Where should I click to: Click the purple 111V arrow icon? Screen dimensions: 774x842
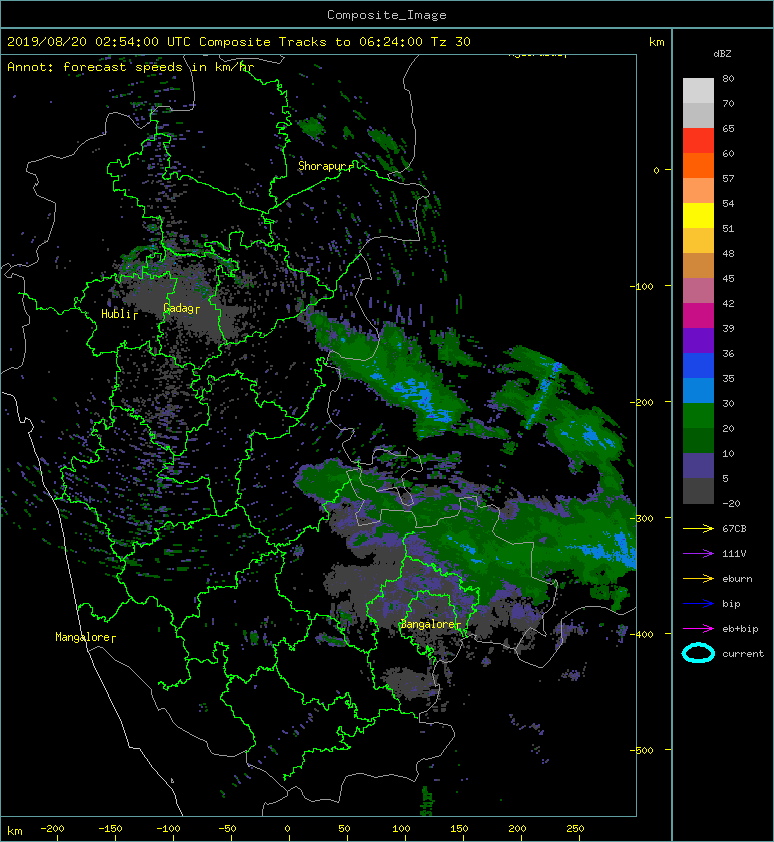click(698, 554)
